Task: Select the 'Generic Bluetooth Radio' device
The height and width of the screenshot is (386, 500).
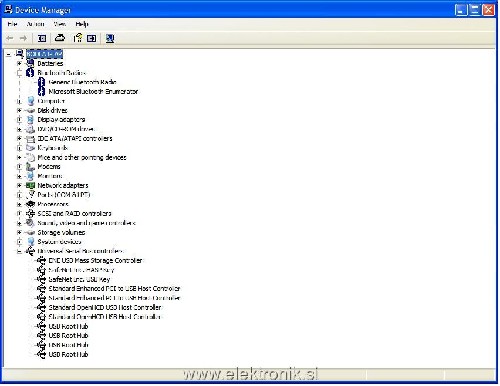Action: coord(82,82)
